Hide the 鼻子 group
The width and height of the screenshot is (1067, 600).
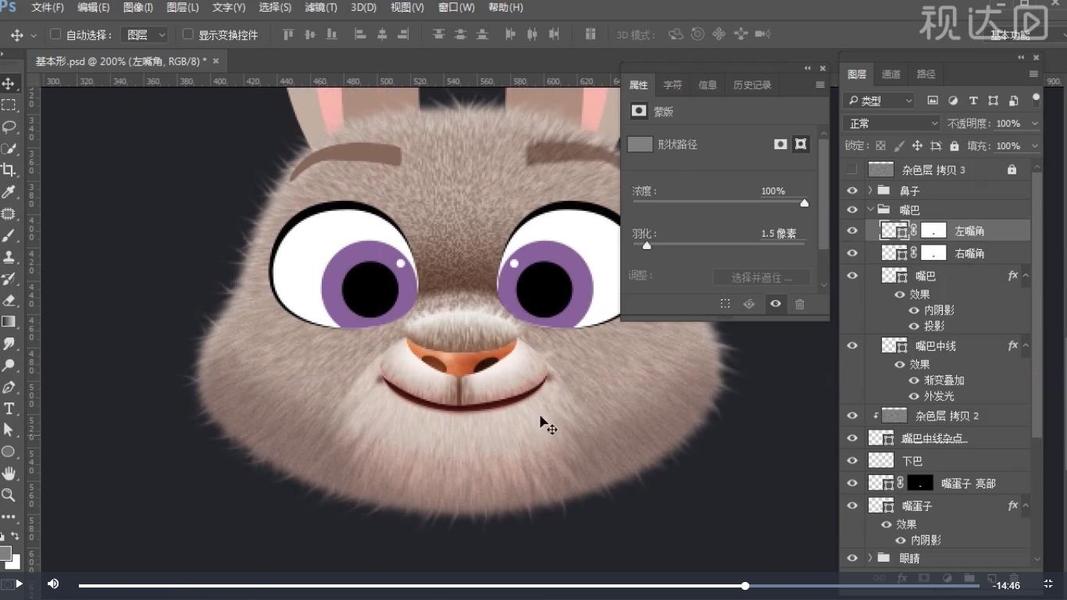click(852, 190)
